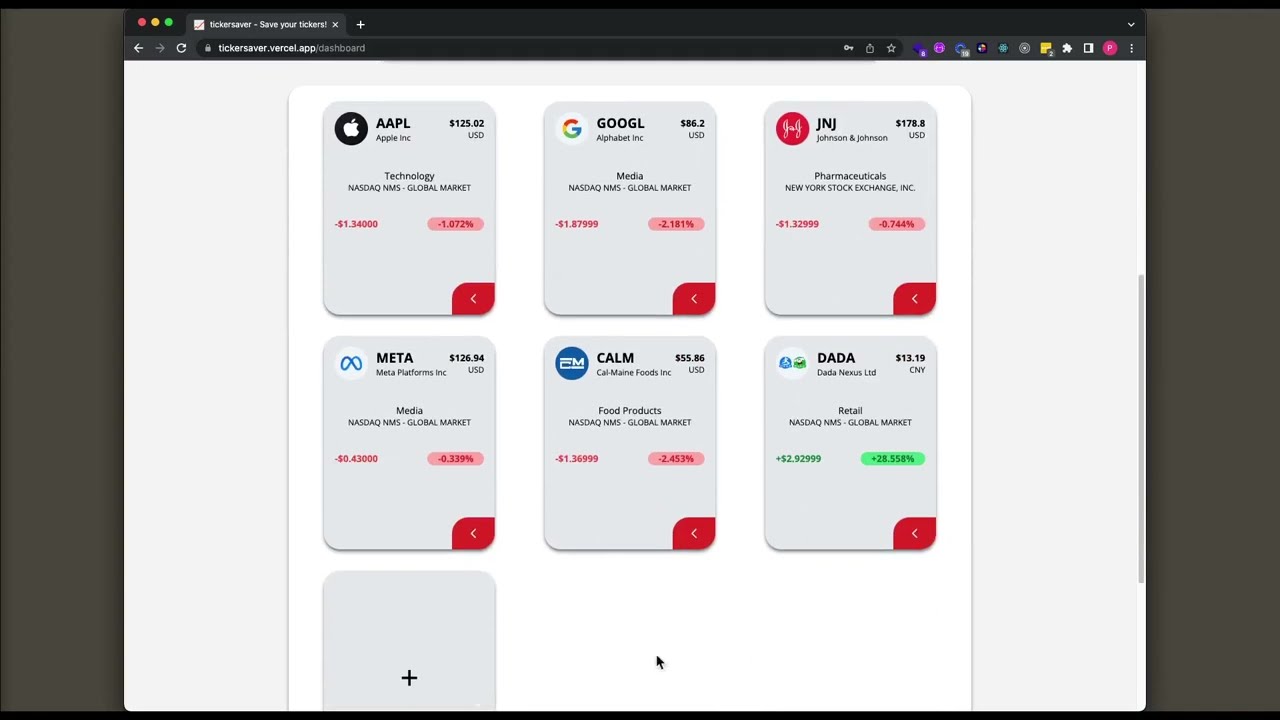This screenshot has height=720, width=1280.
Task: Click the React devtools extension icon
Action: 1003,48
